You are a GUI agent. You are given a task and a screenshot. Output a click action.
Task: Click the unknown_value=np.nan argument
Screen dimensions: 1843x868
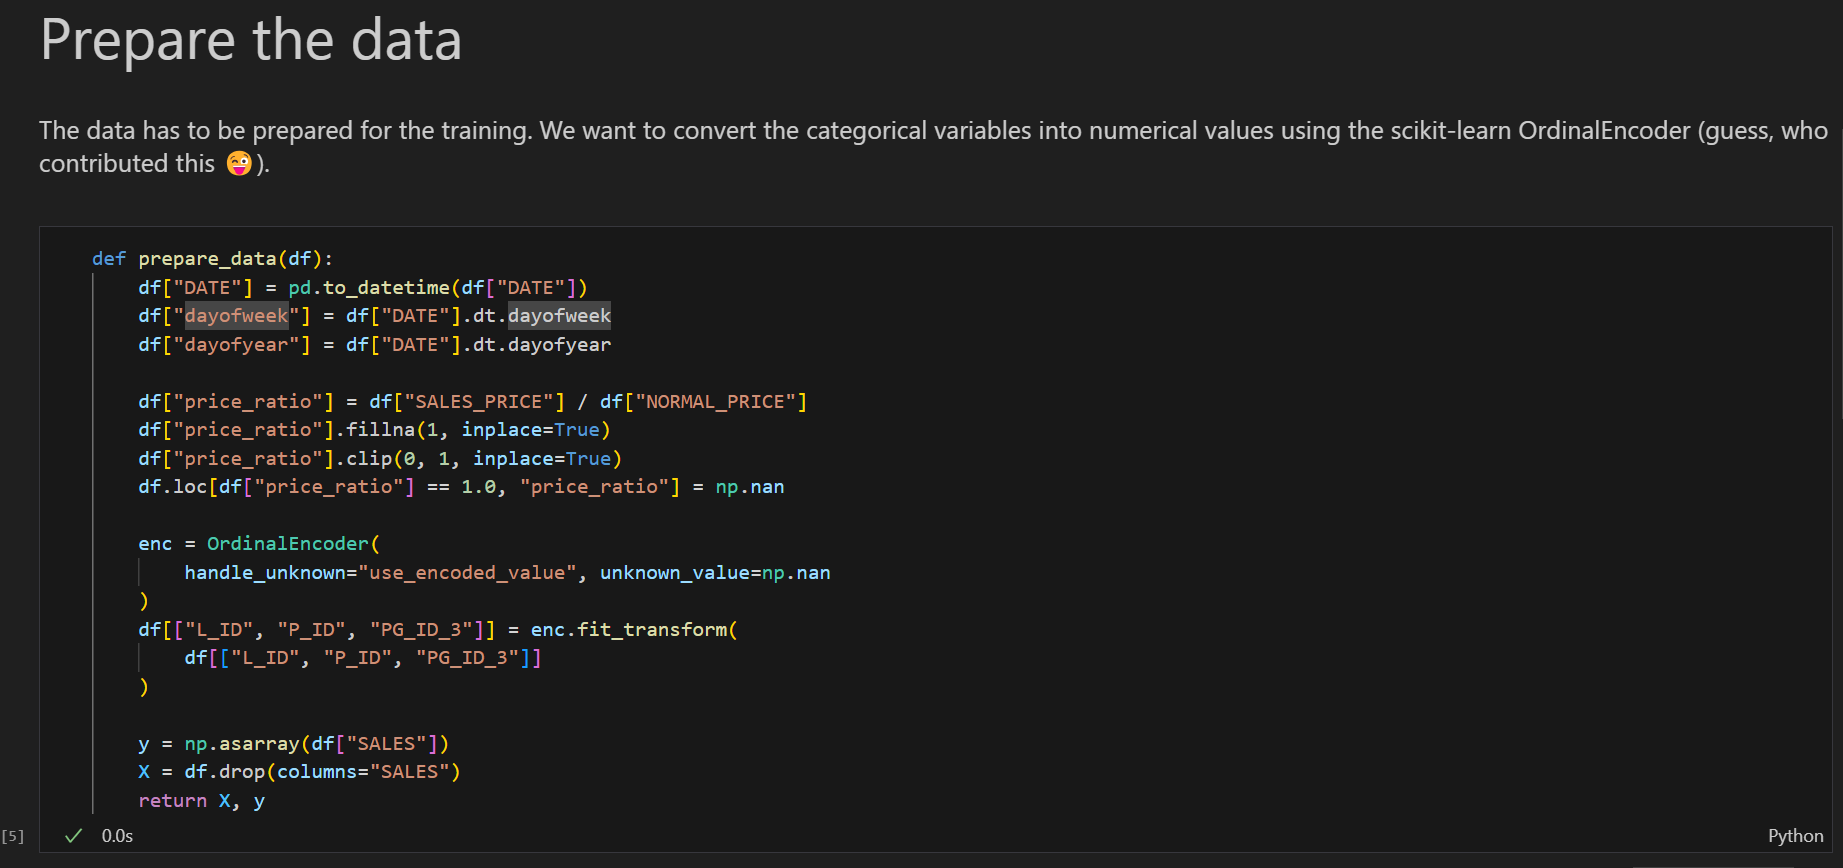(715, 573)
